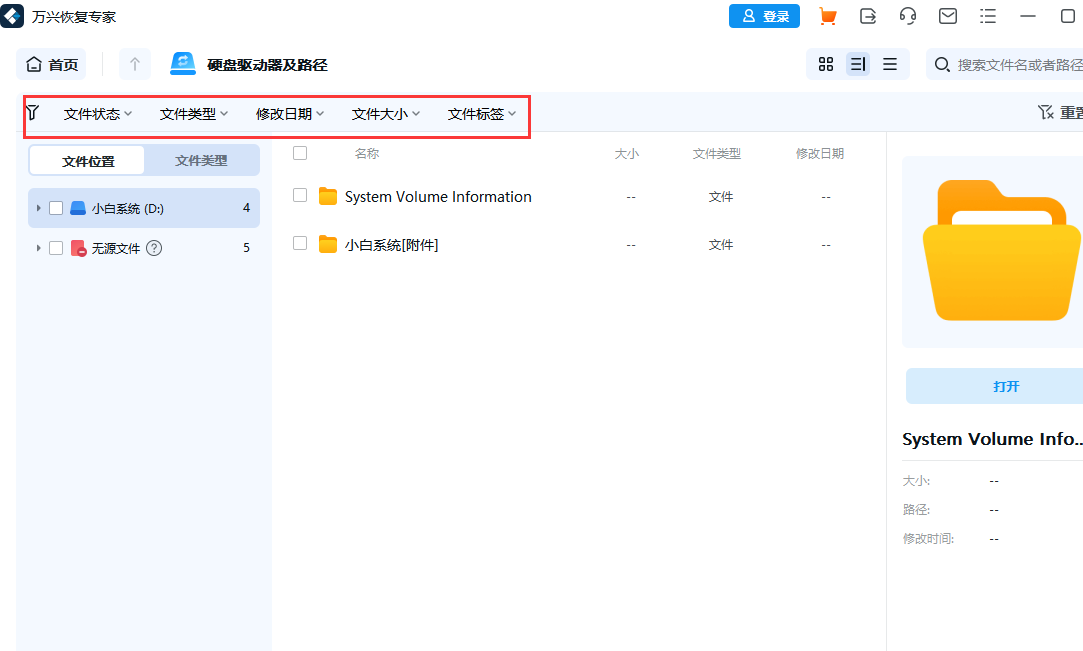Expand the 无源文件 tree item
Screen dimensions: 1083x651
(38, 248)
